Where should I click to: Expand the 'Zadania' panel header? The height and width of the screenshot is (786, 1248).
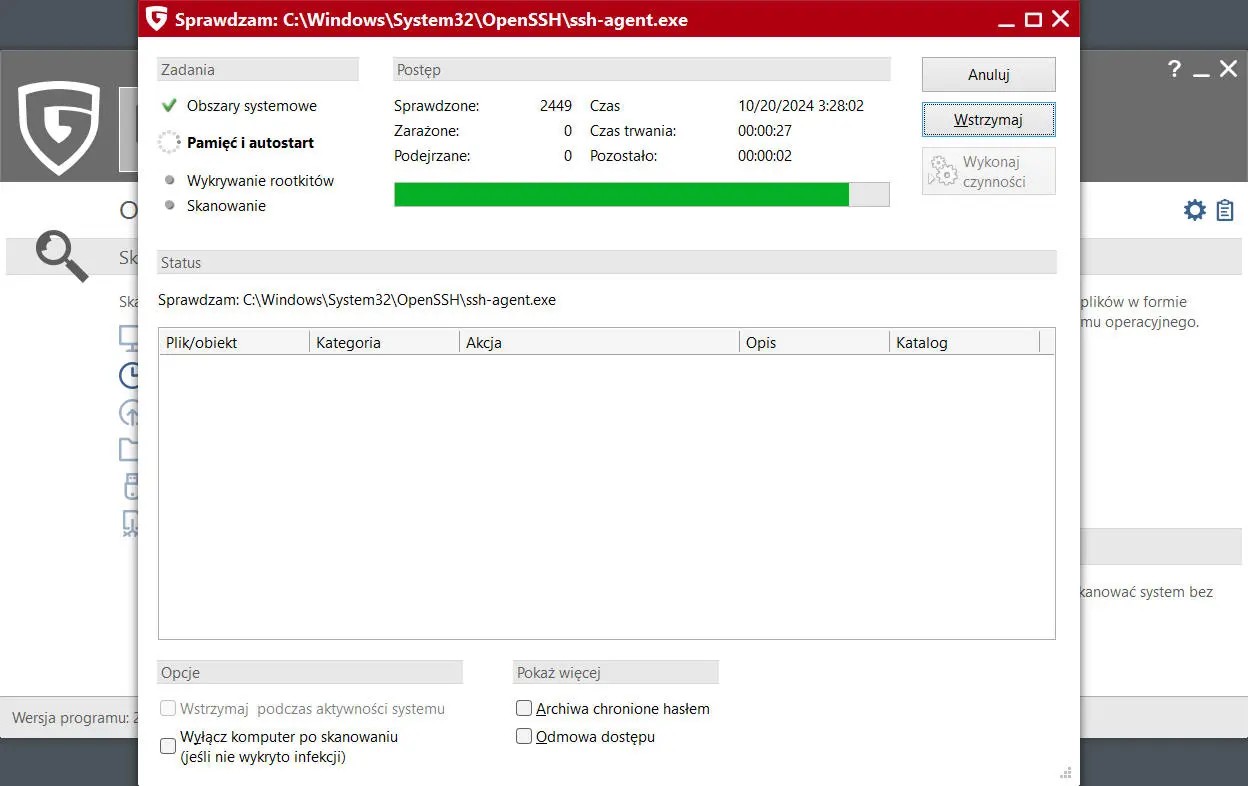point(257,69)
